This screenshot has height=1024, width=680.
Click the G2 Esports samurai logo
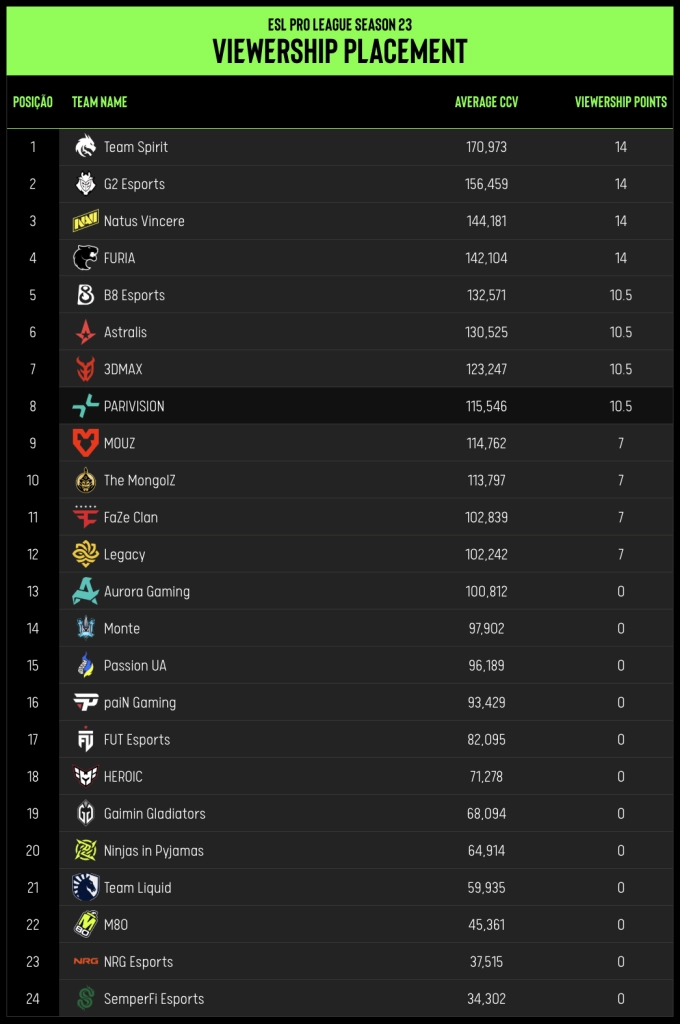[85, 184]
